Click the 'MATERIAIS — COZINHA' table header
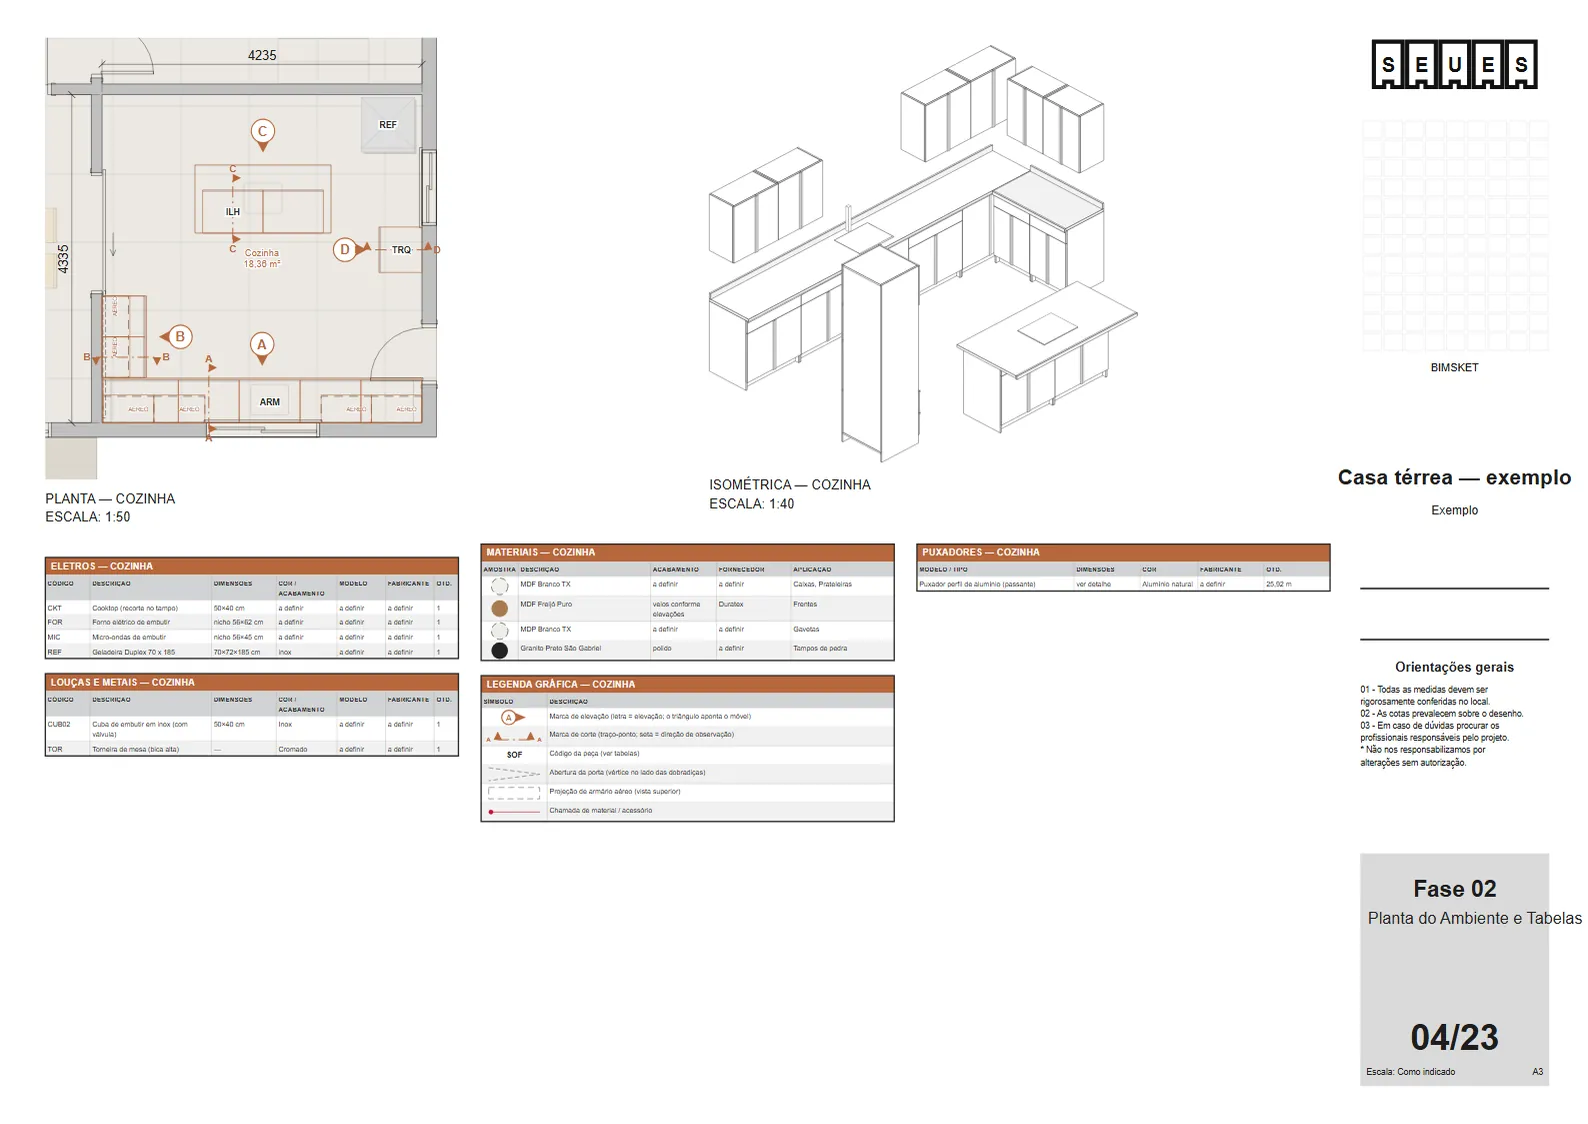This screenshot has width=1588, height=1124. (687, 552)
